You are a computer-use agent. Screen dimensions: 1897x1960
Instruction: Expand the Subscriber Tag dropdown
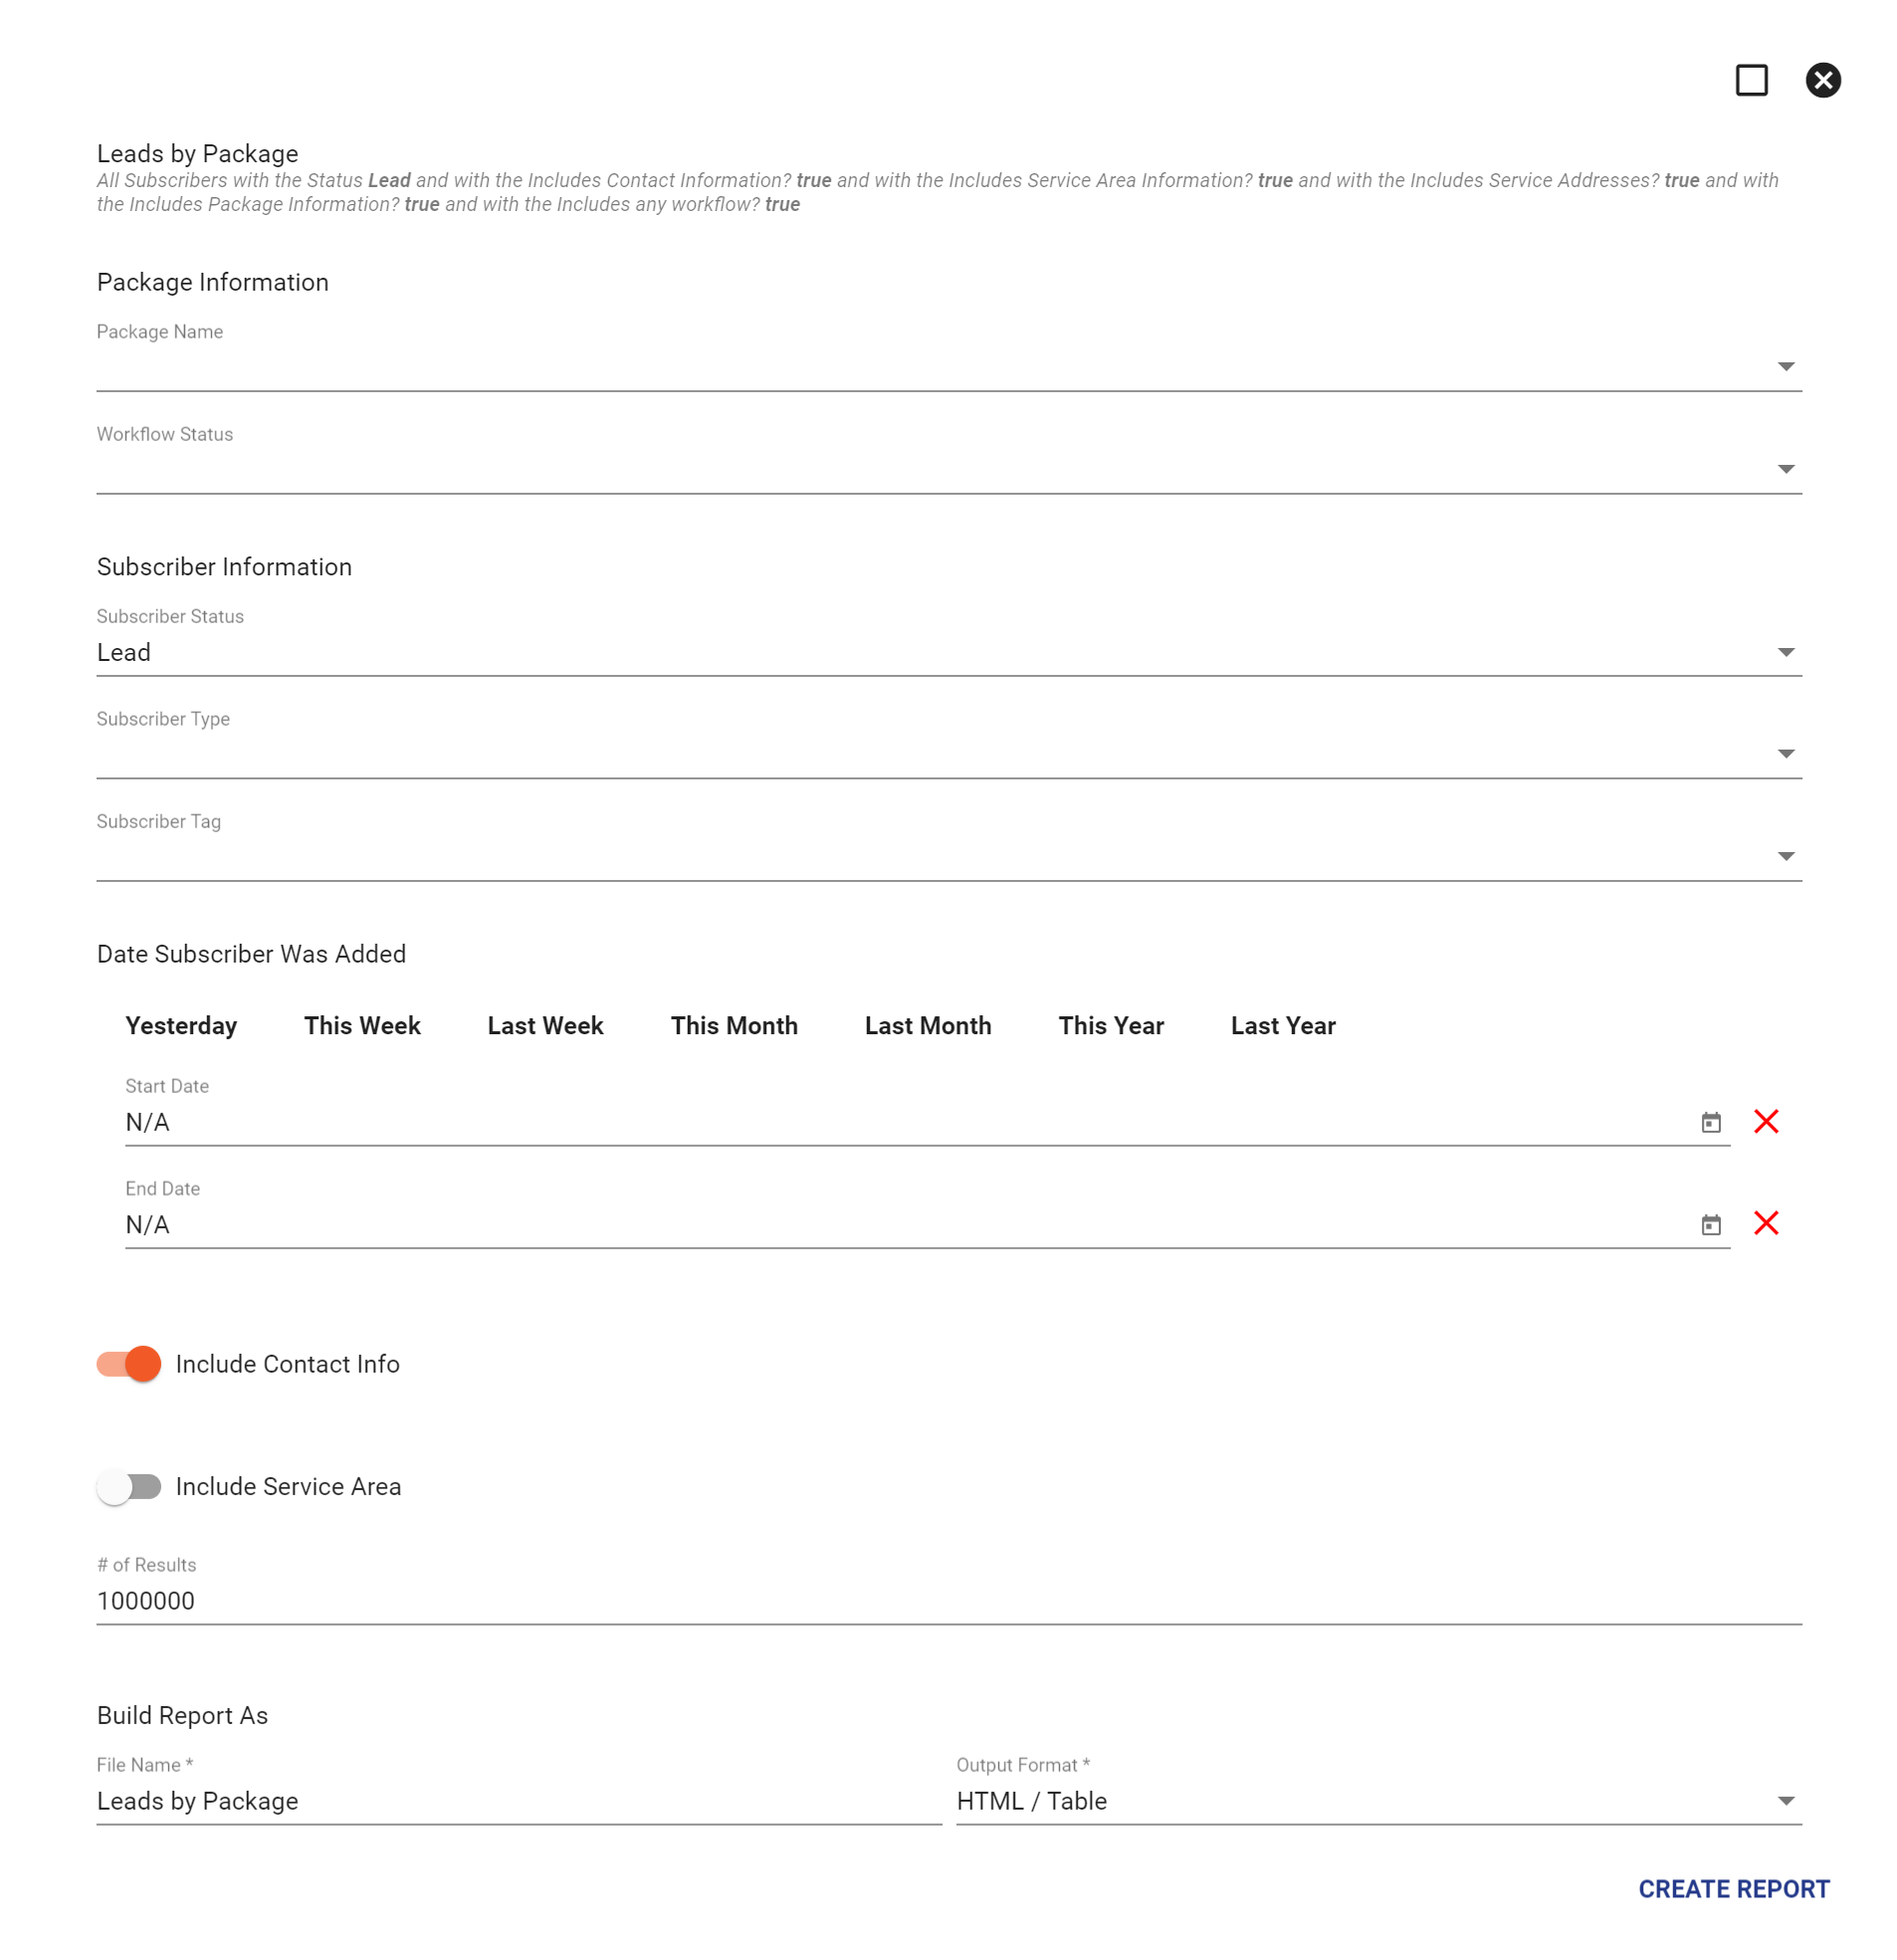pyautogui.click(x=948, y=856)
